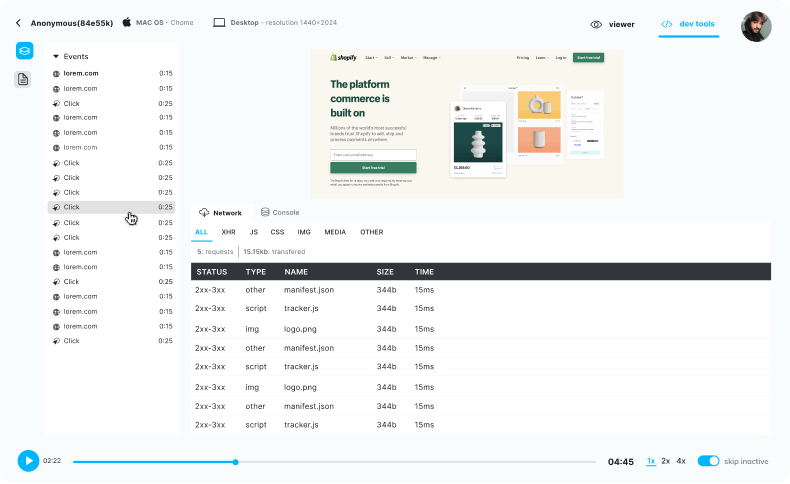Screen dimensions: 790x484
Task: Click the Anonymous(84e55k) session name
Action: pyautogui.click(x=72, y=23)
